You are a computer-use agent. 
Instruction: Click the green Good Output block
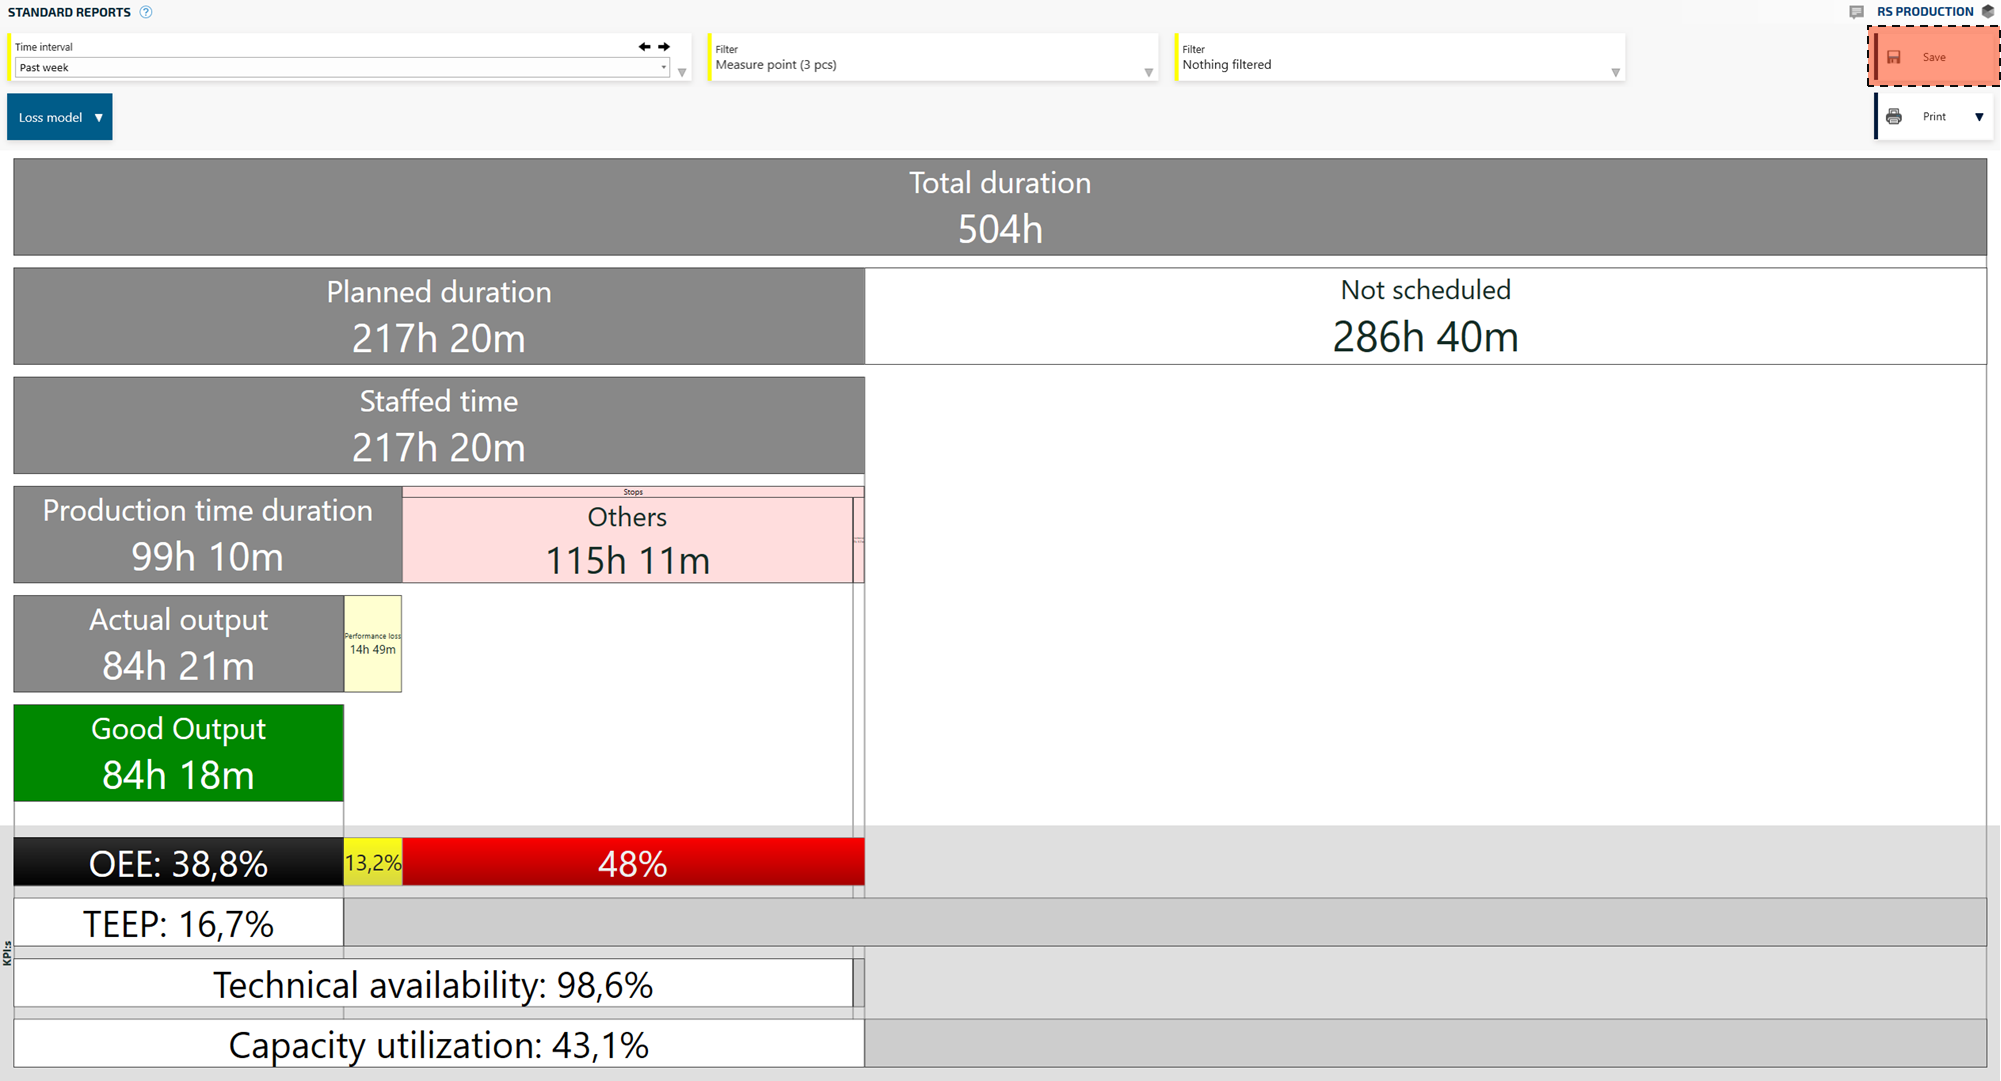pyautogui.click(x=178, y=753)
